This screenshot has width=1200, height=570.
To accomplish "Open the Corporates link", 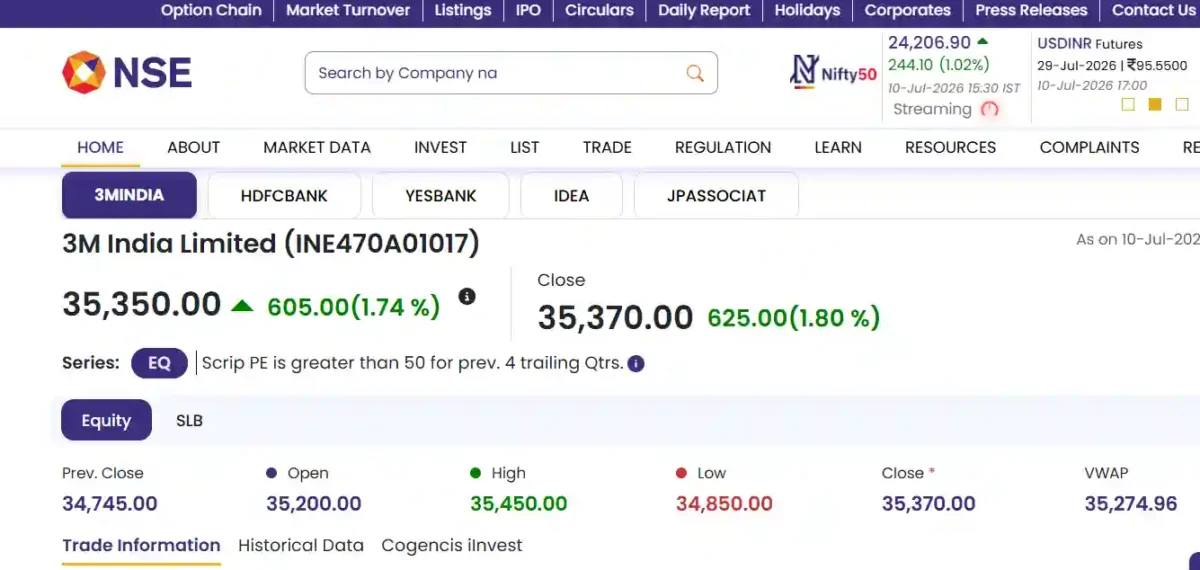I will pos(907,10).
